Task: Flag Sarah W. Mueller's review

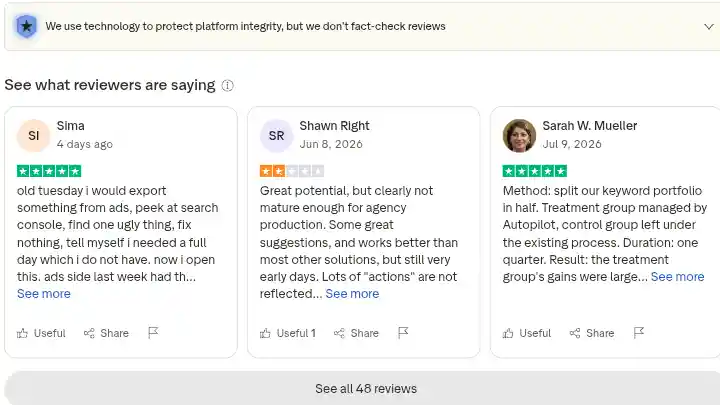Action: 639,332
